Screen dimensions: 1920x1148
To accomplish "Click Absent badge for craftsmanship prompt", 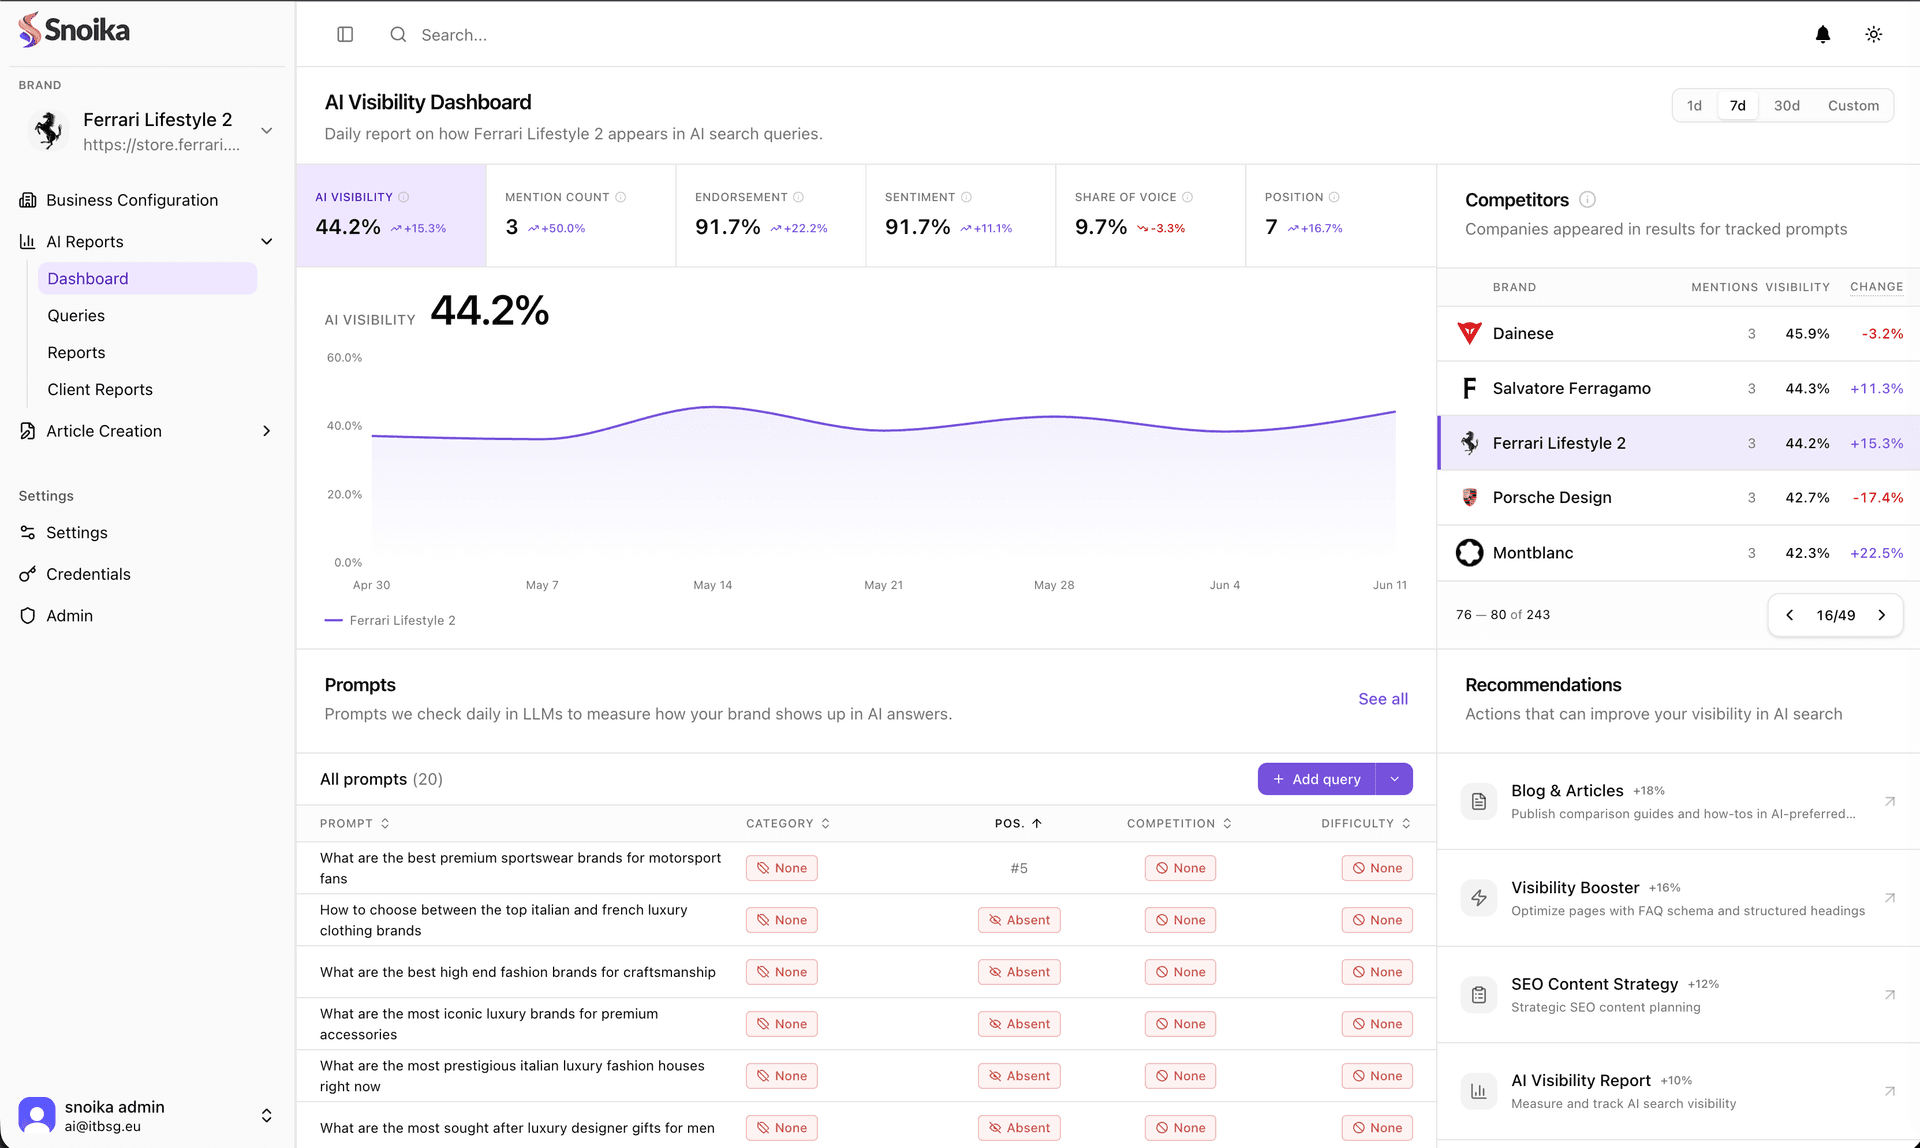I will pos(1019,973).
